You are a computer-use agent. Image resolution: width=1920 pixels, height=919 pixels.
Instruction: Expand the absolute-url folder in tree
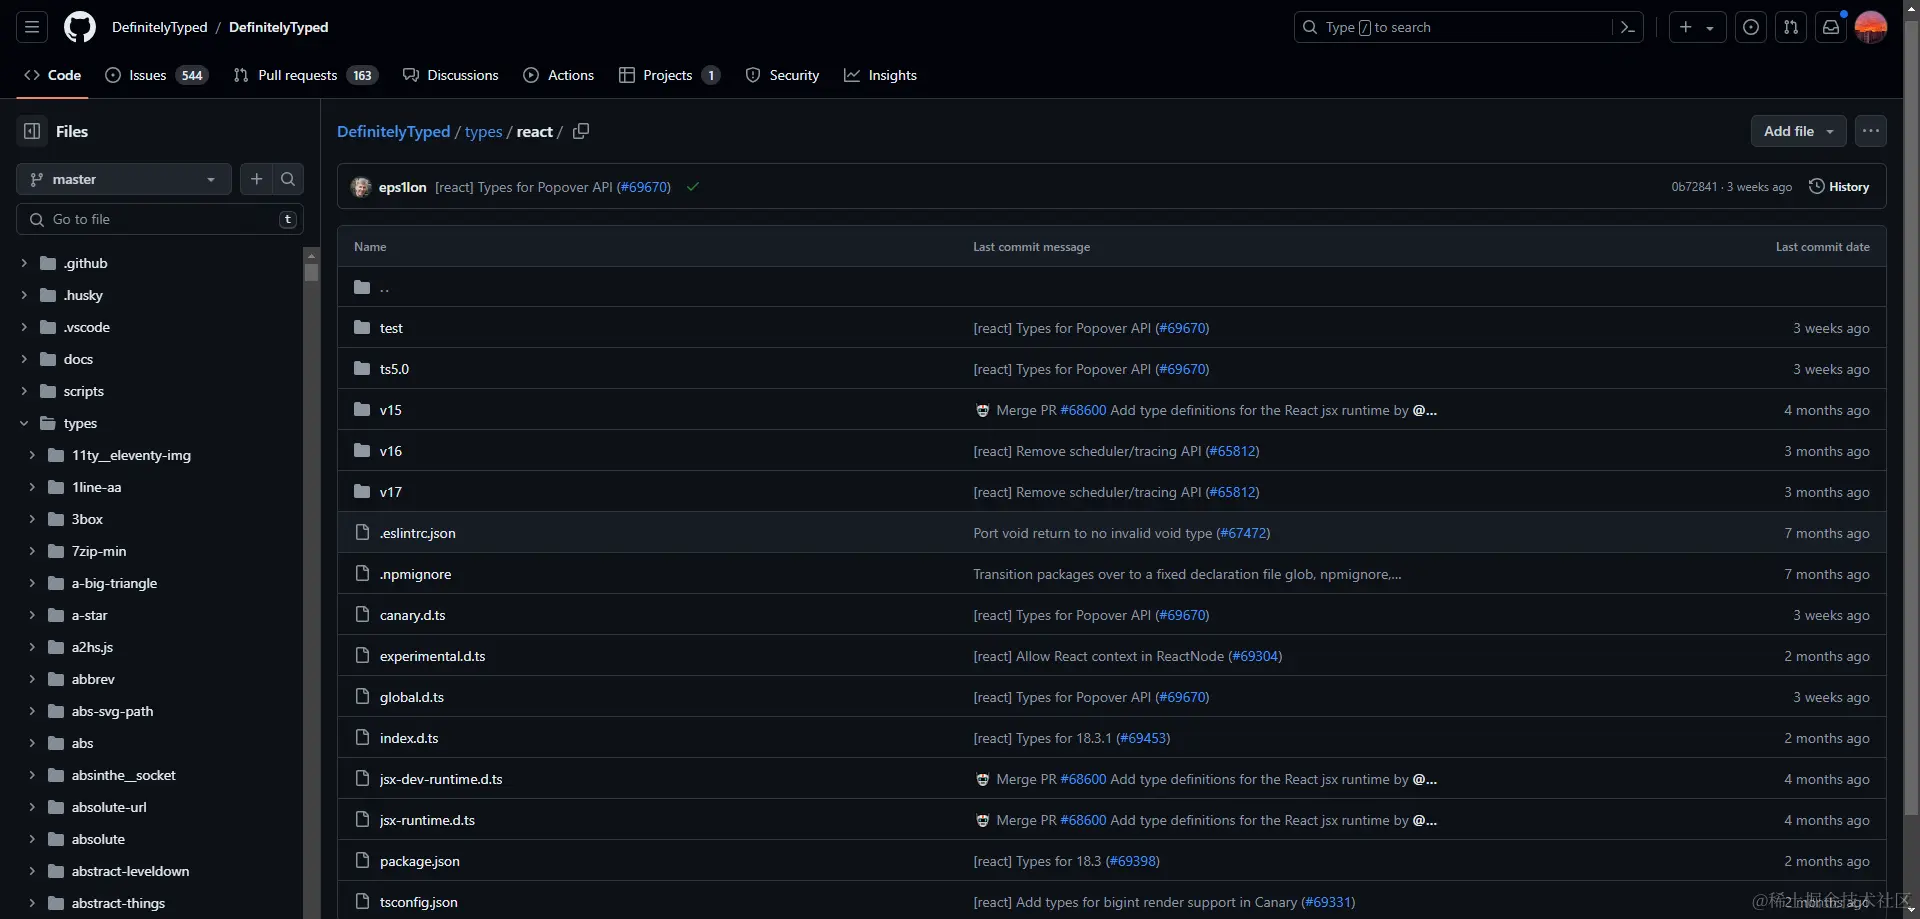pos(32,807)
